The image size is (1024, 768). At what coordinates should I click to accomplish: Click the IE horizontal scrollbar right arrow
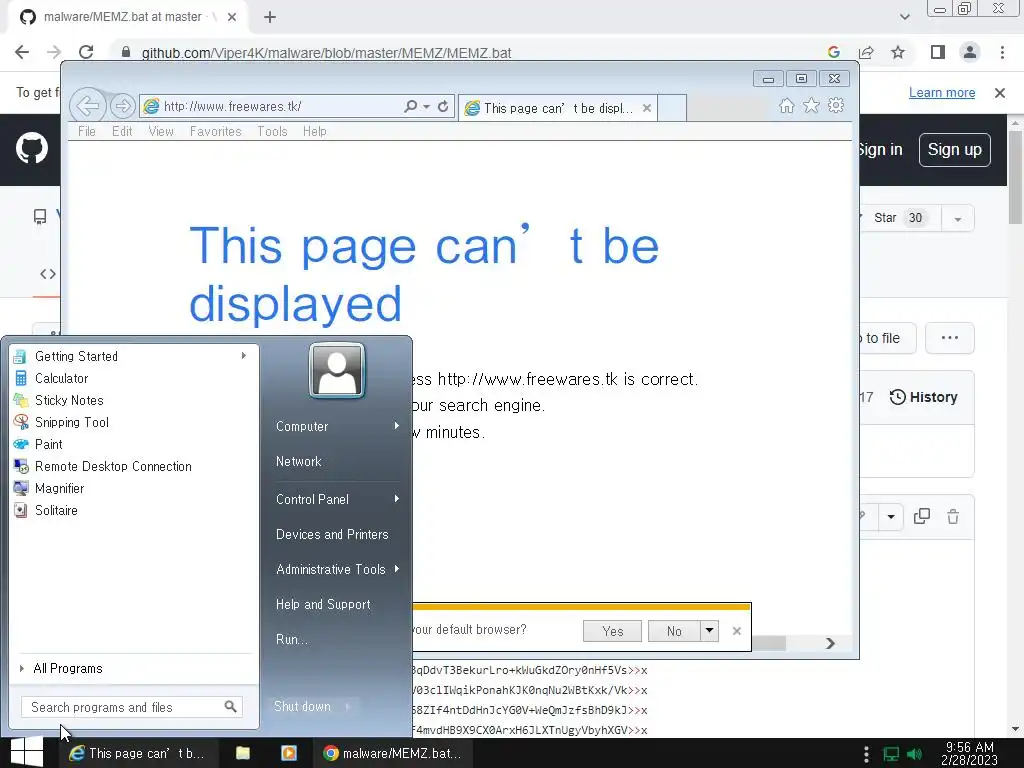point(830,643)
